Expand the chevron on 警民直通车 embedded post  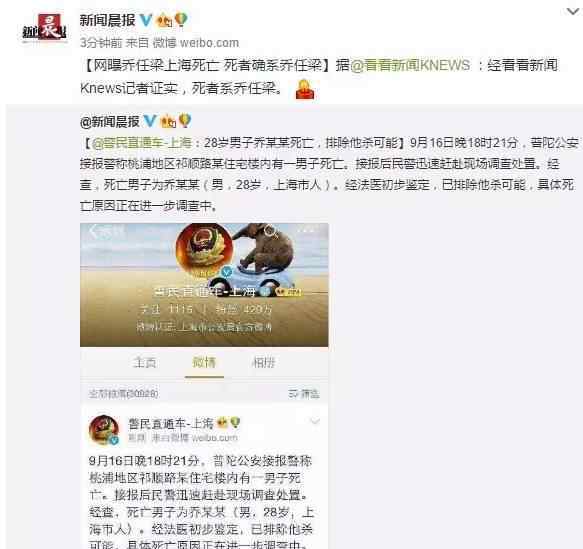(x=315, y=422)
